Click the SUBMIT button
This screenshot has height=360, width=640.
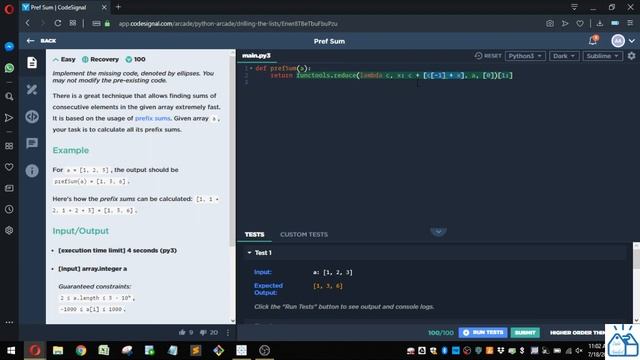(x=525, y=333)
